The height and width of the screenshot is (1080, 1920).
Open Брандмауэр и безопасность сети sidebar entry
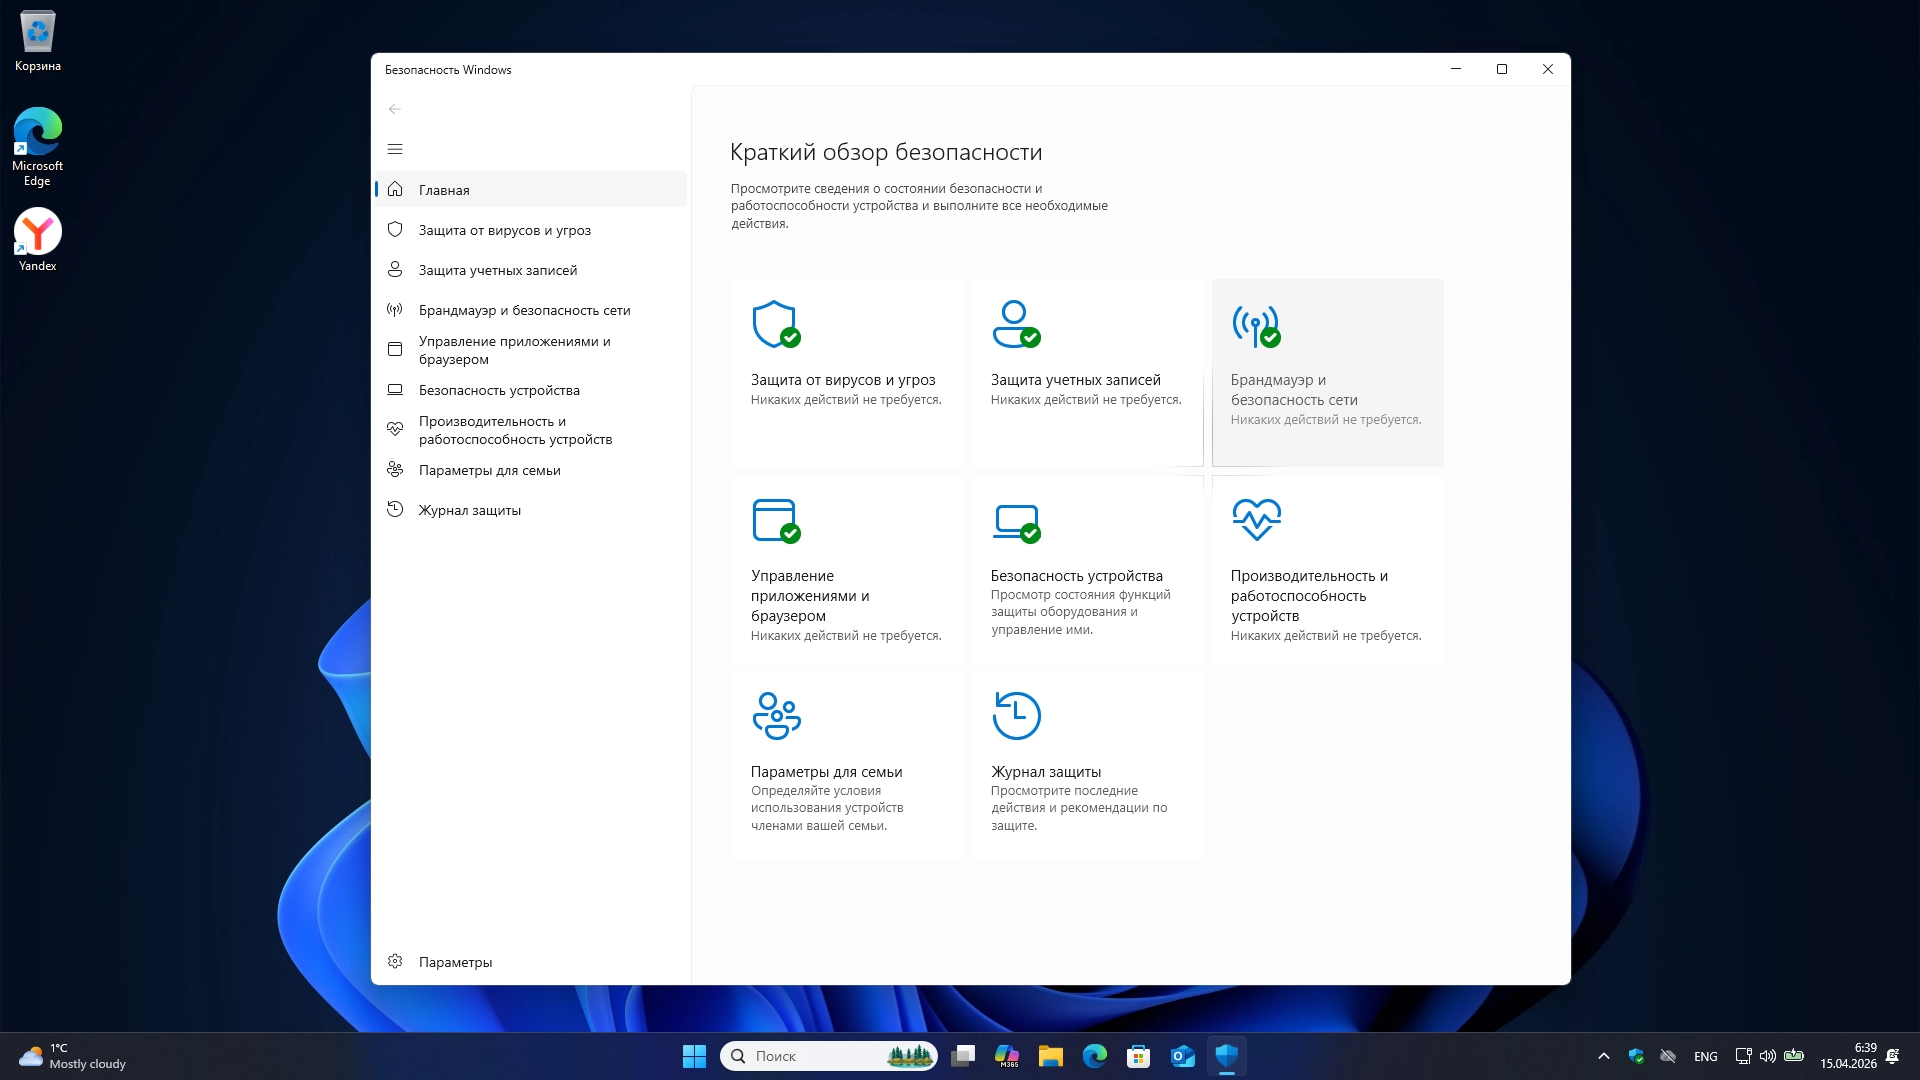[x=524, y=310]
